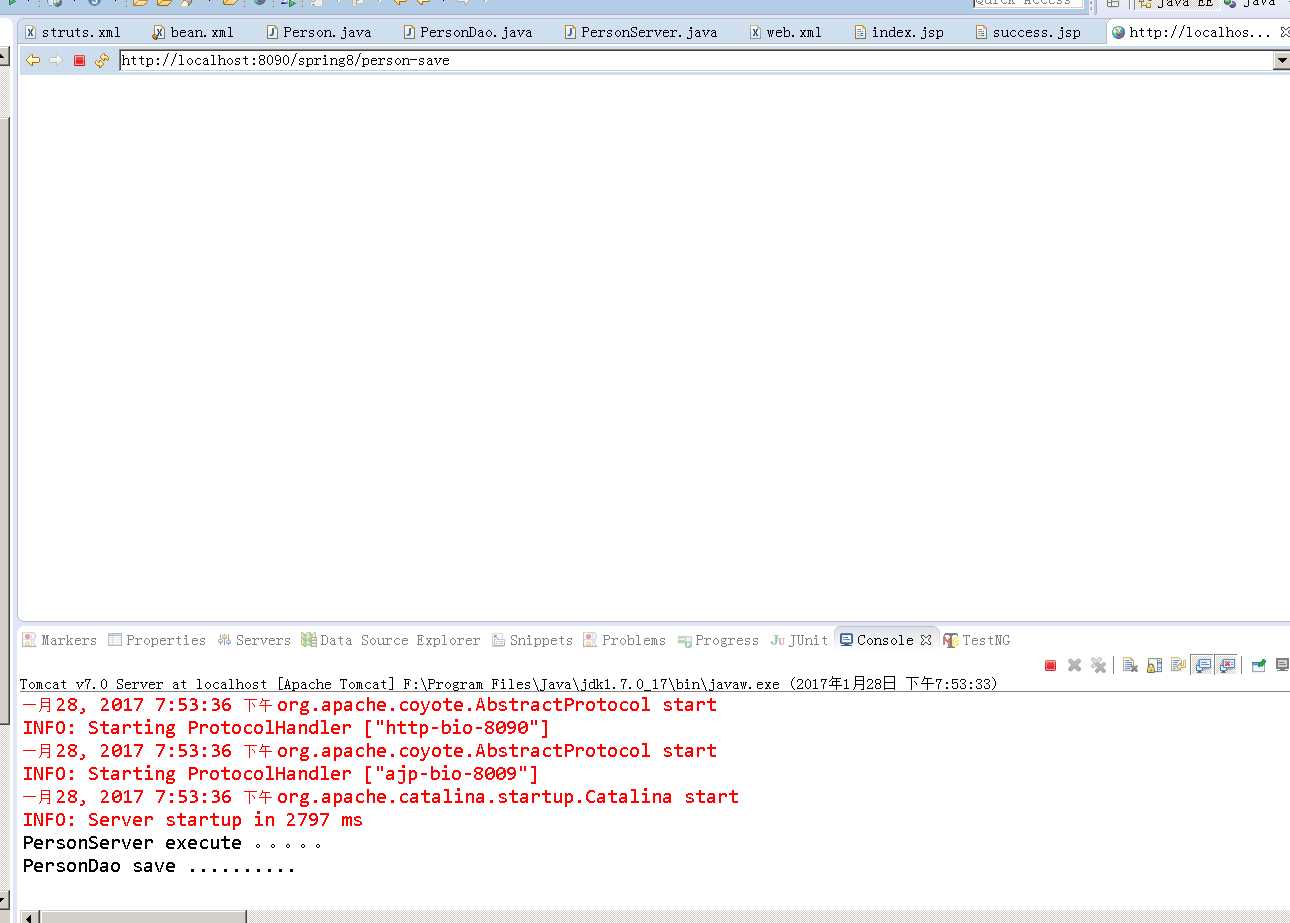Switch to the success.jsp editor tab
The height and width of the screenshot is (923, 1290).
click(x=1027, y=32)
